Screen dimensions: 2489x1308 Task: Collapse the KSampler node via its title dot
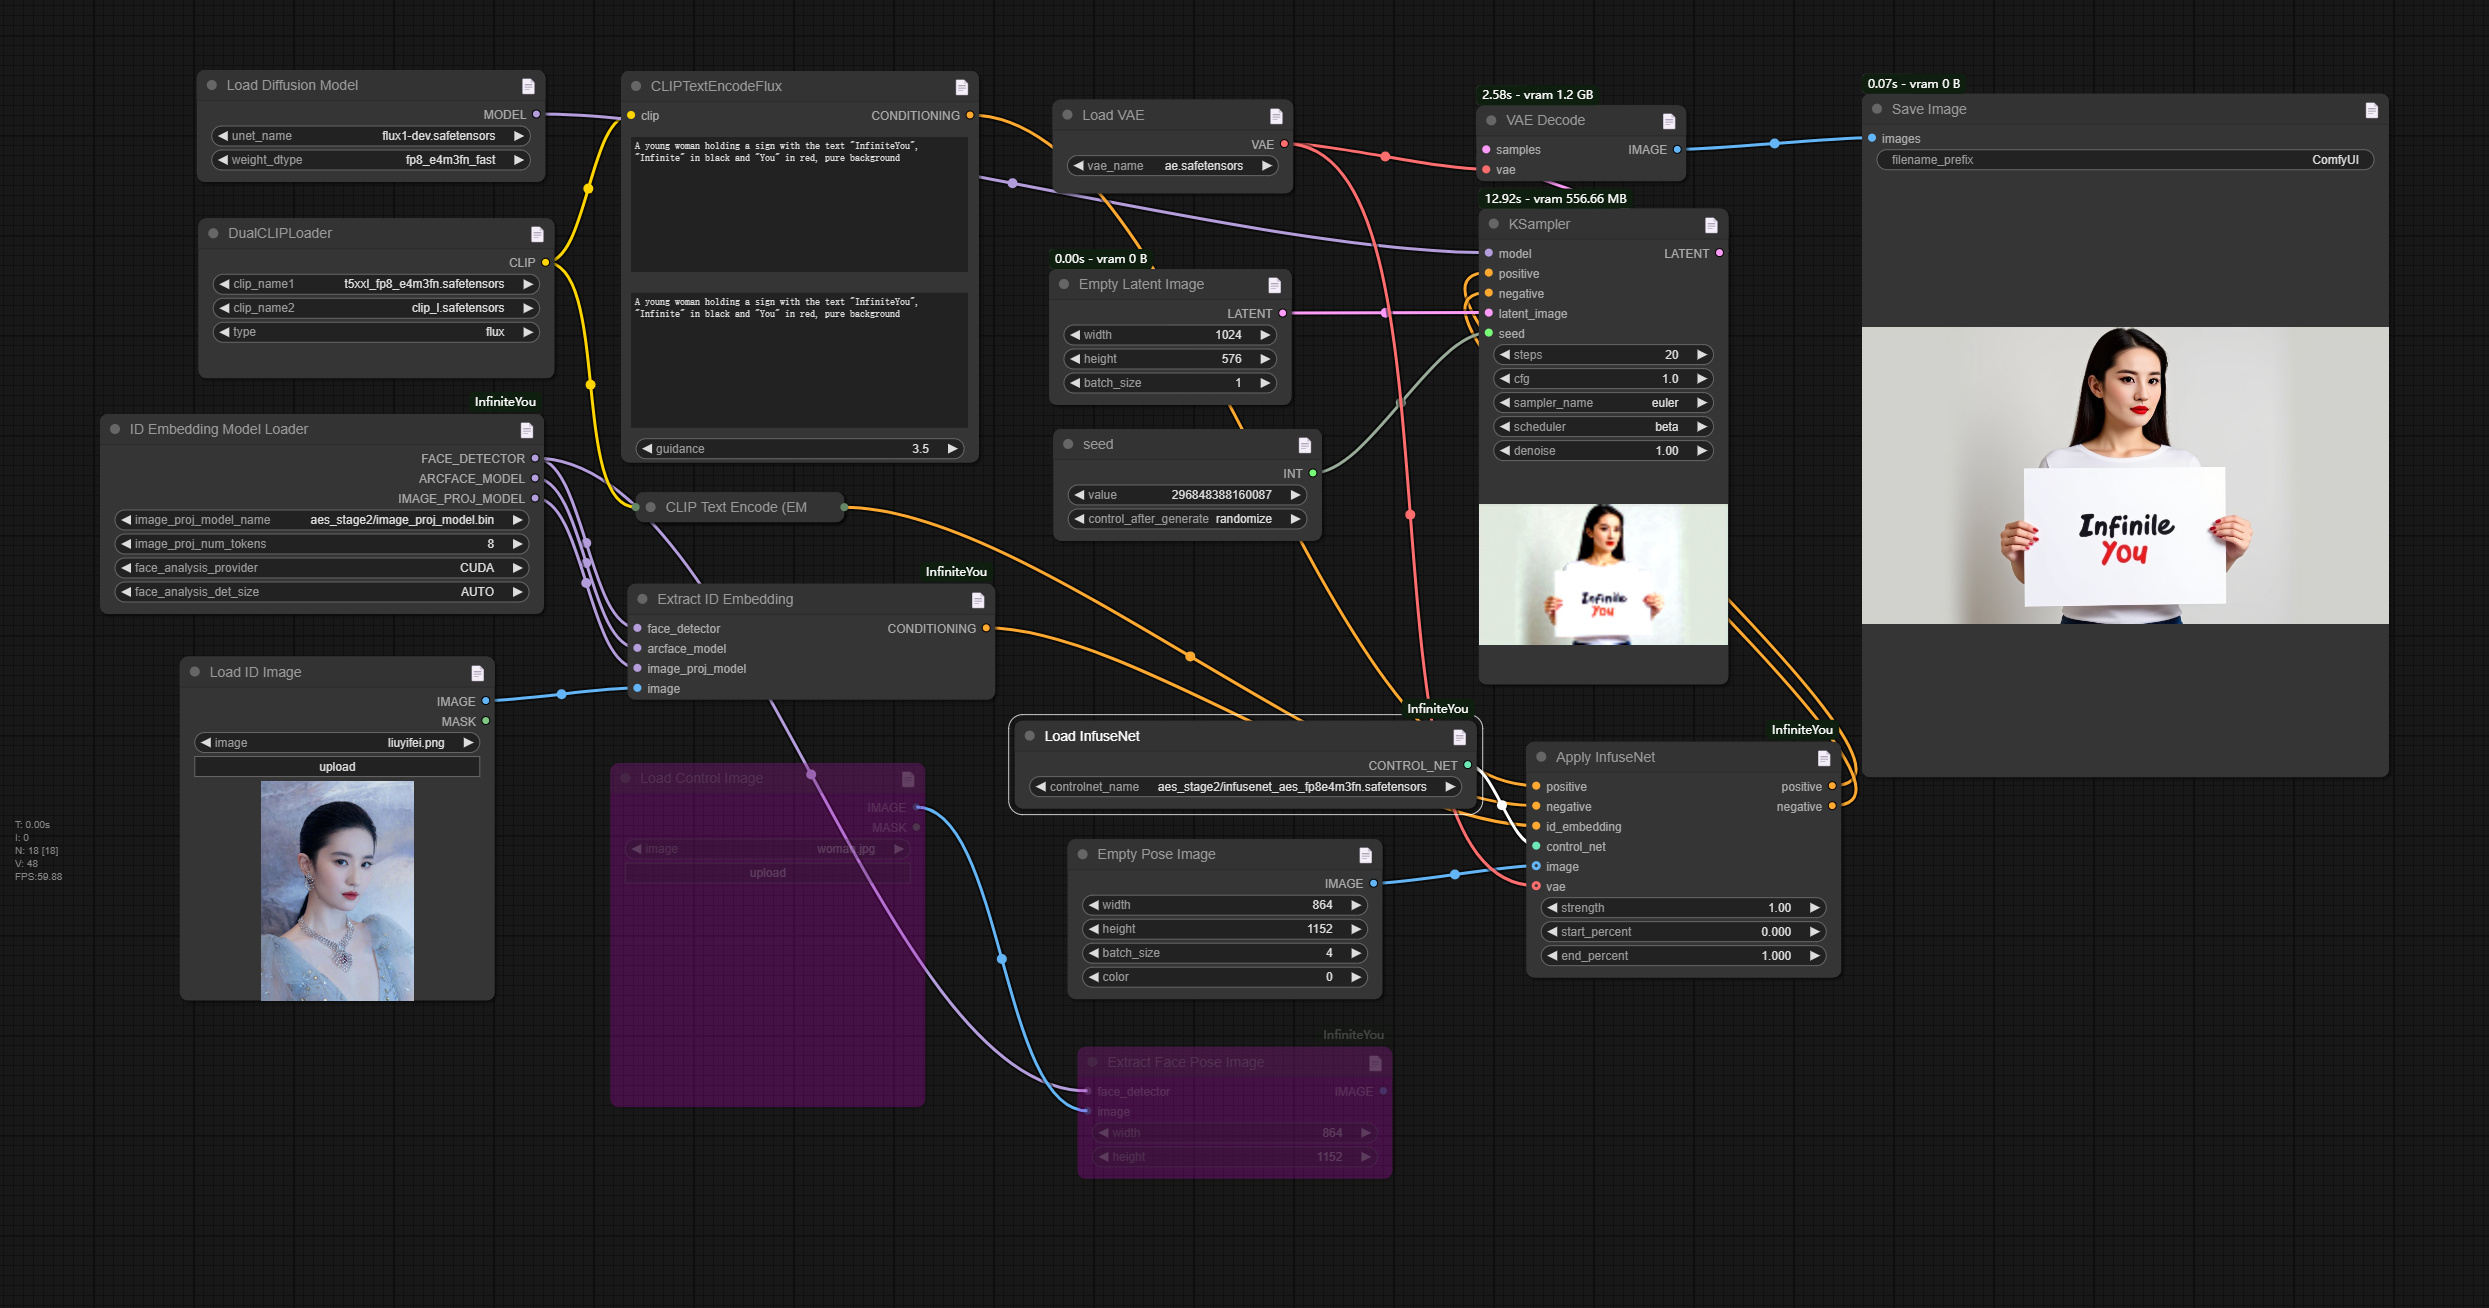[x=1494, y=224]
